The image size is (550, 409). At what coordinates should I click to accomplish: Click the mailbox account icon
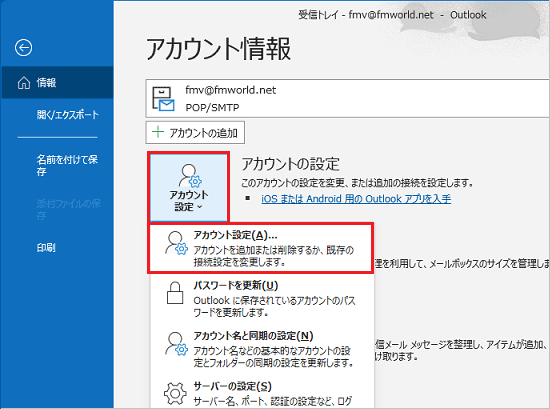[163, 99]
